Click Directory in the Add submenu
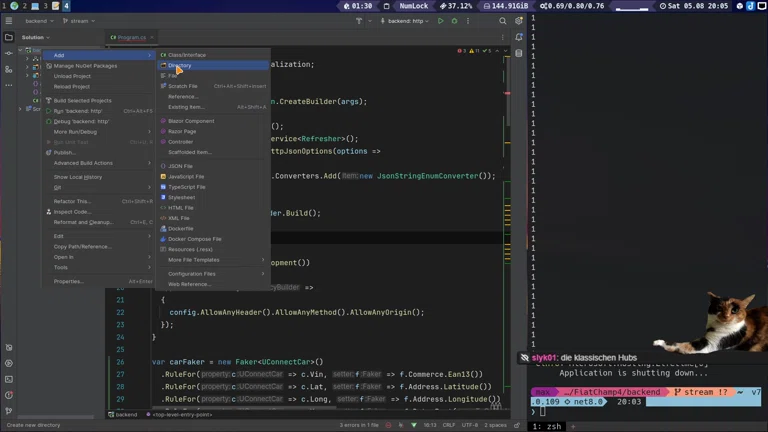768x432 pixels. [180, 66]
